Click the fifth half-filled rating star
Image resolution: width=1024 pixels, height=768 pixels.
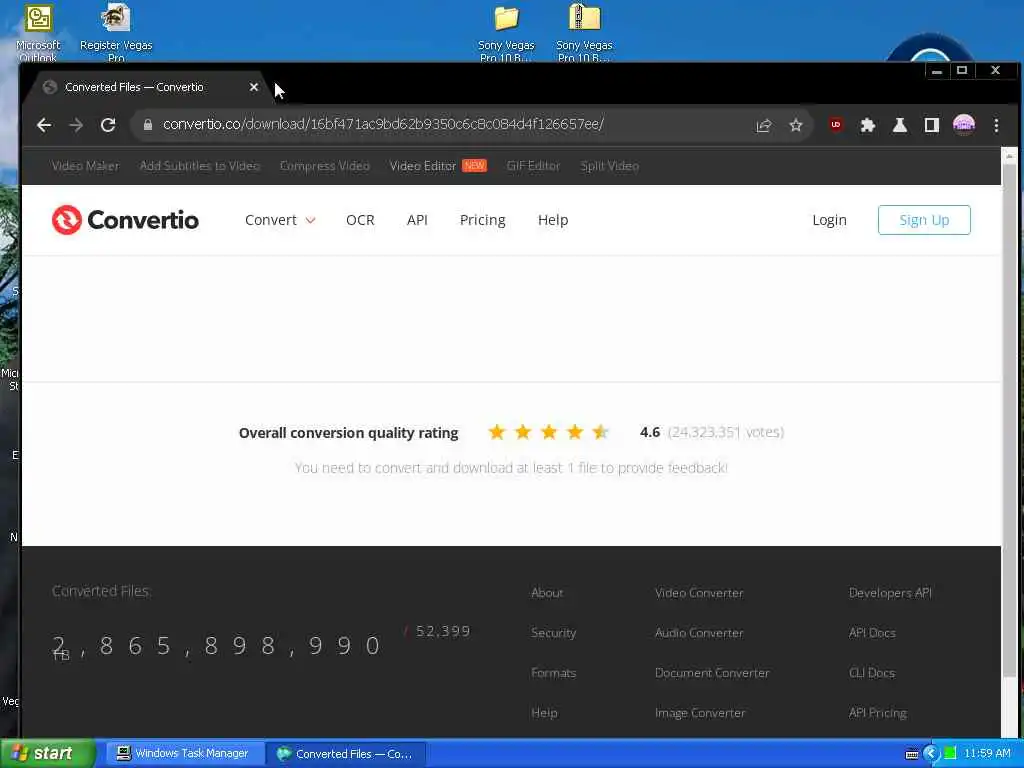tap(600, 432)
